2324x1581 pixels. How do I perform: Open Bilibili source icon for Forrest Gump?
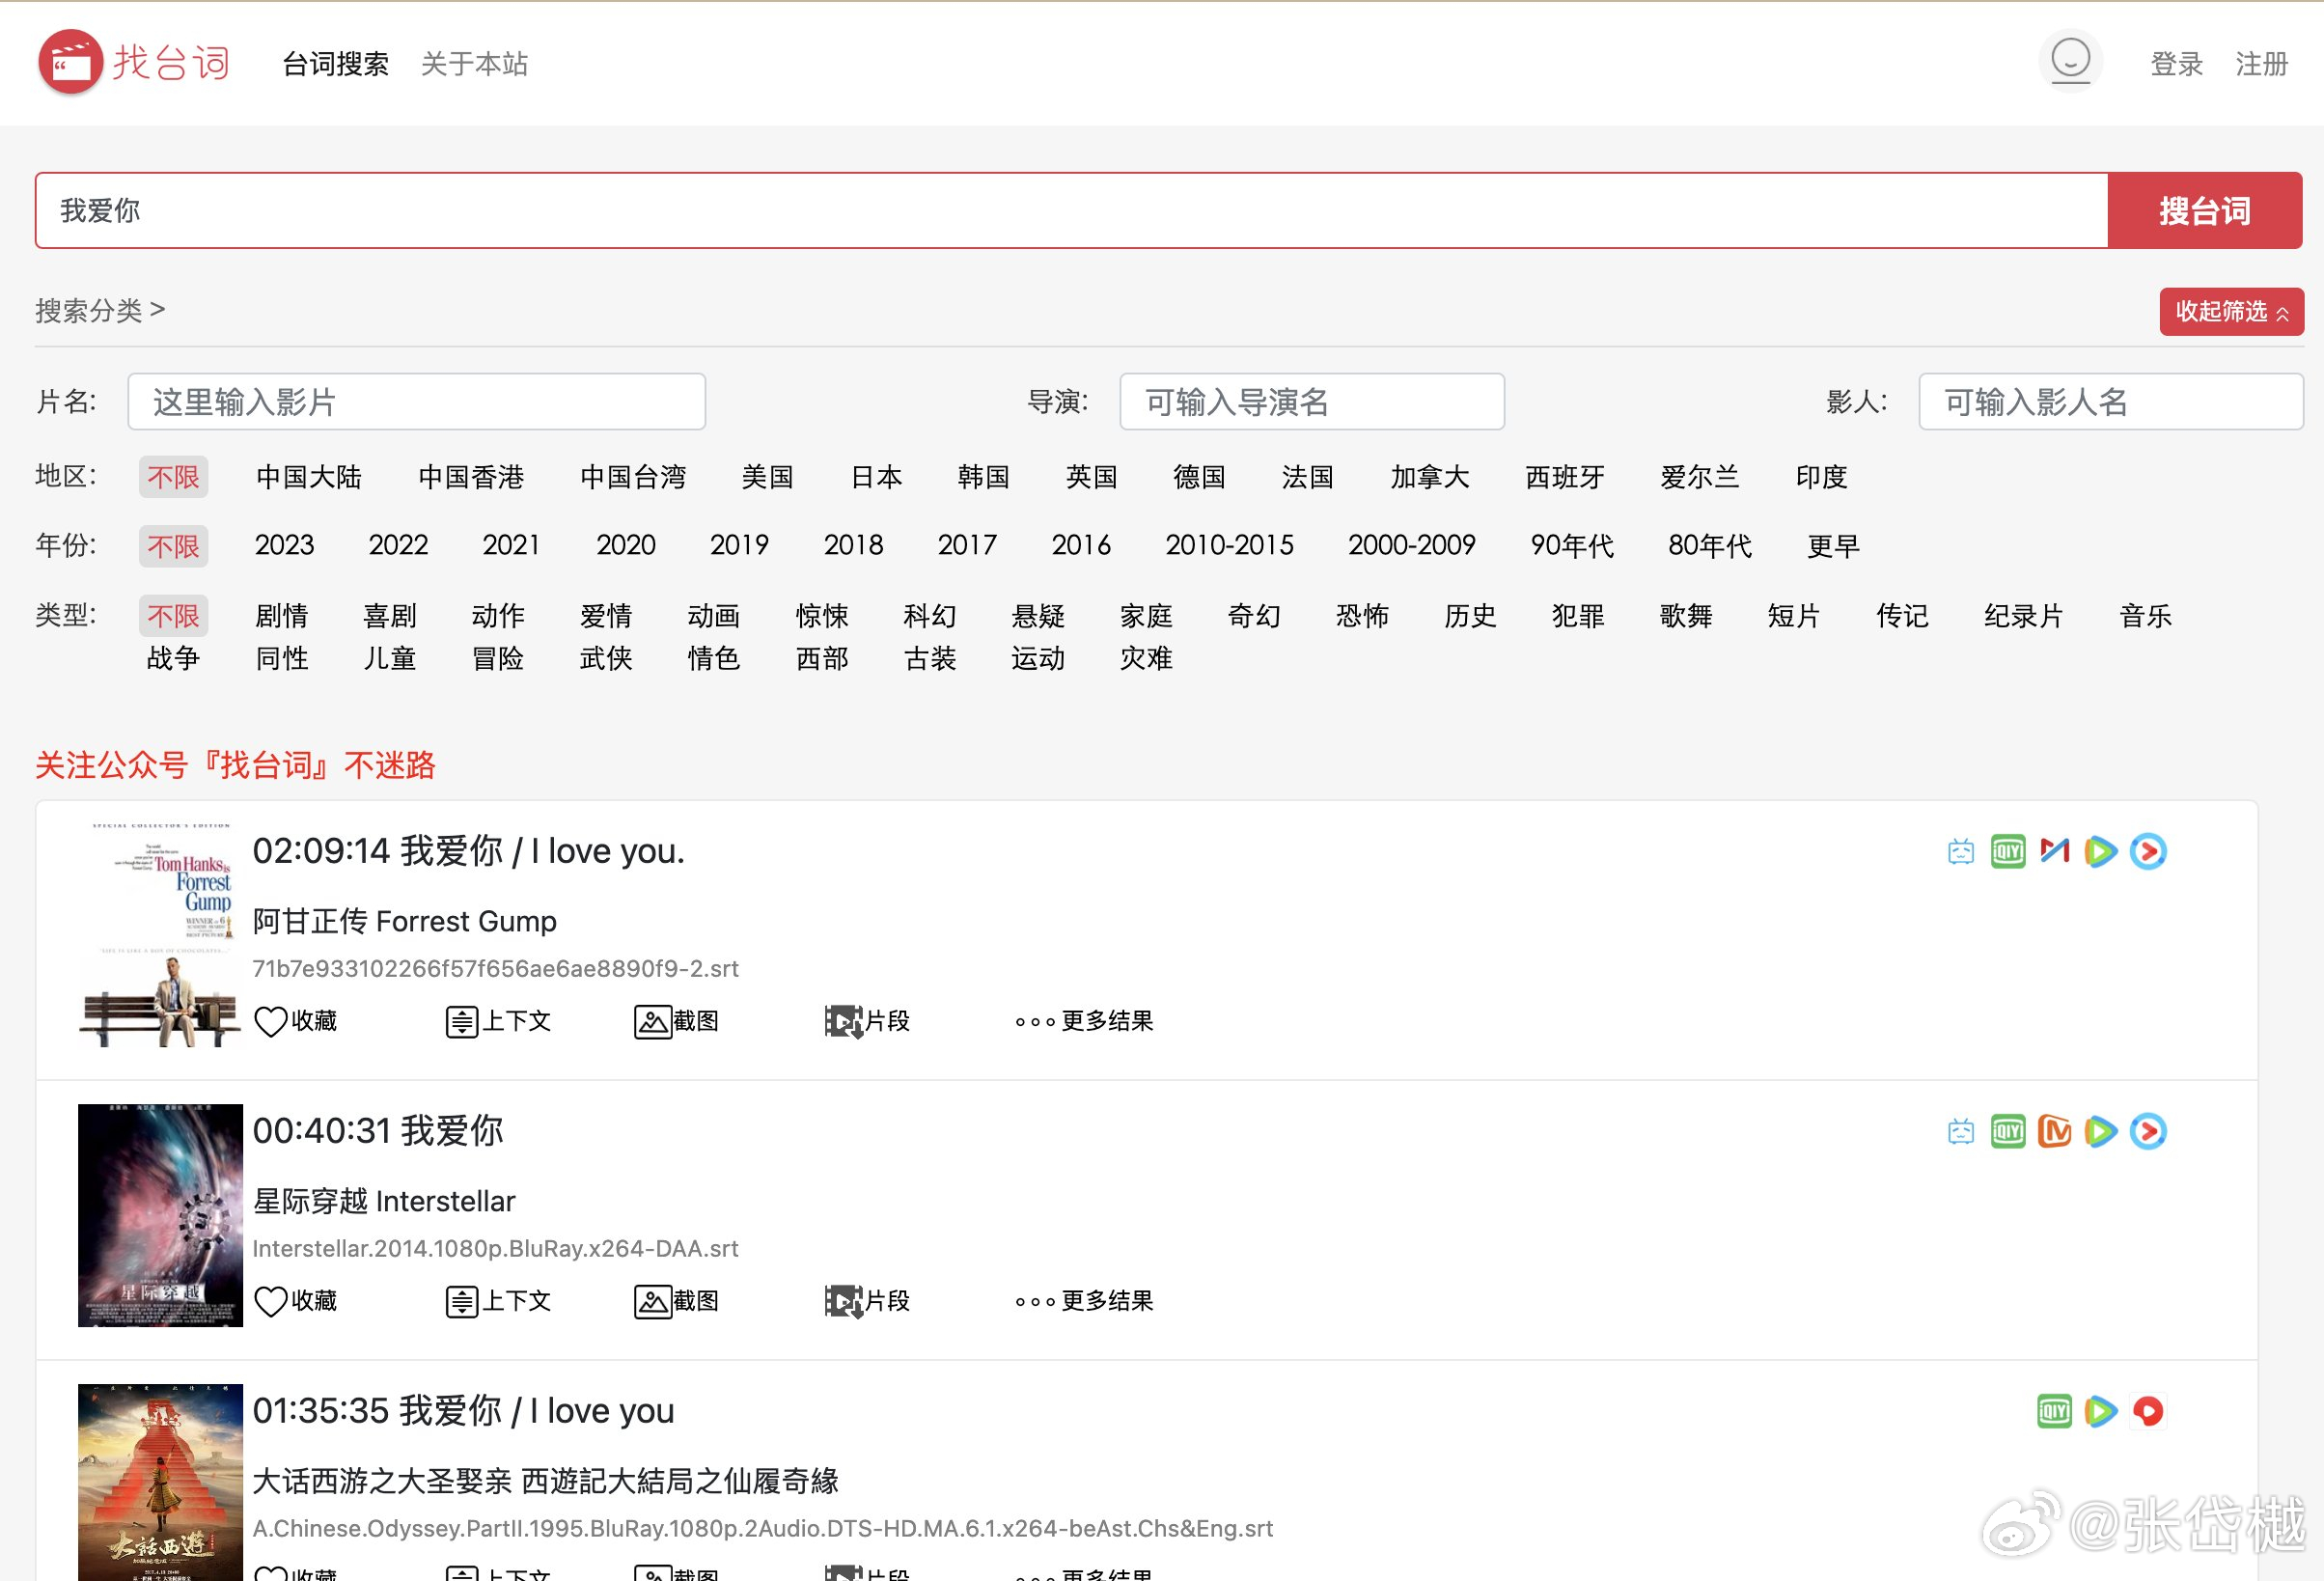point(1961,852)
